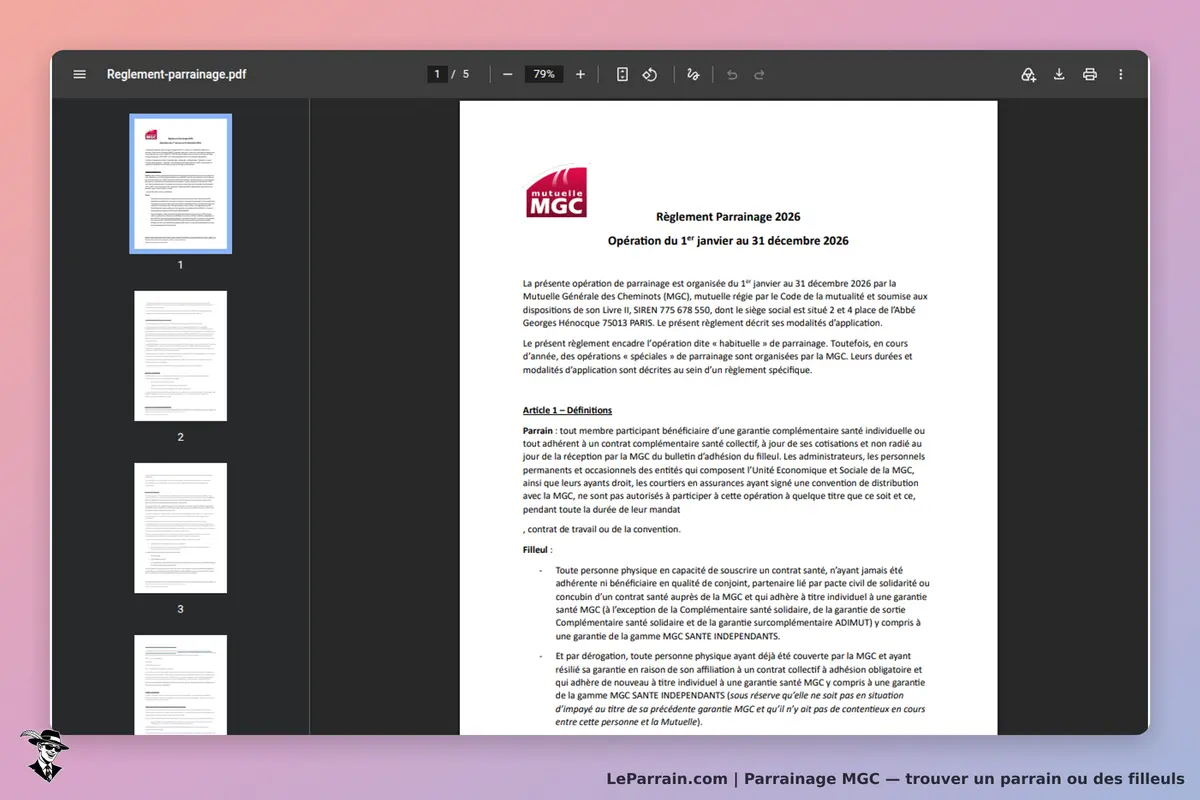The image size is (1200, 800).
Task: Select page 2 thumbnail
Action: point(180,356)
